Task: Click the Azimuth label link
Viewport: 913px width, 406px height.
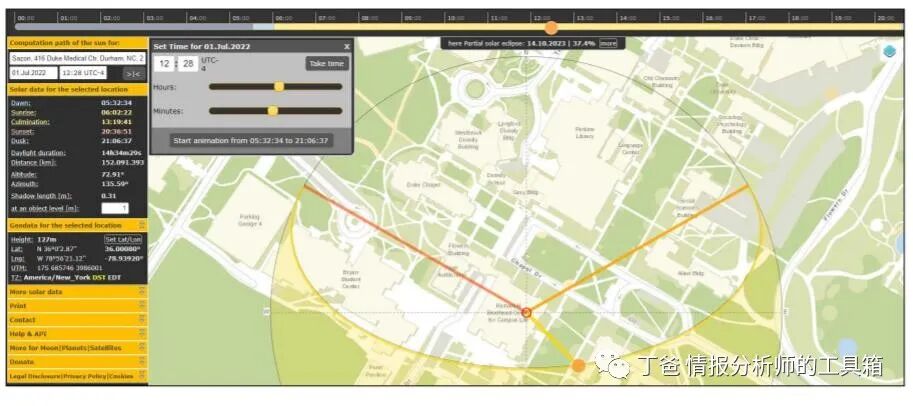Action: coord(24,183)
